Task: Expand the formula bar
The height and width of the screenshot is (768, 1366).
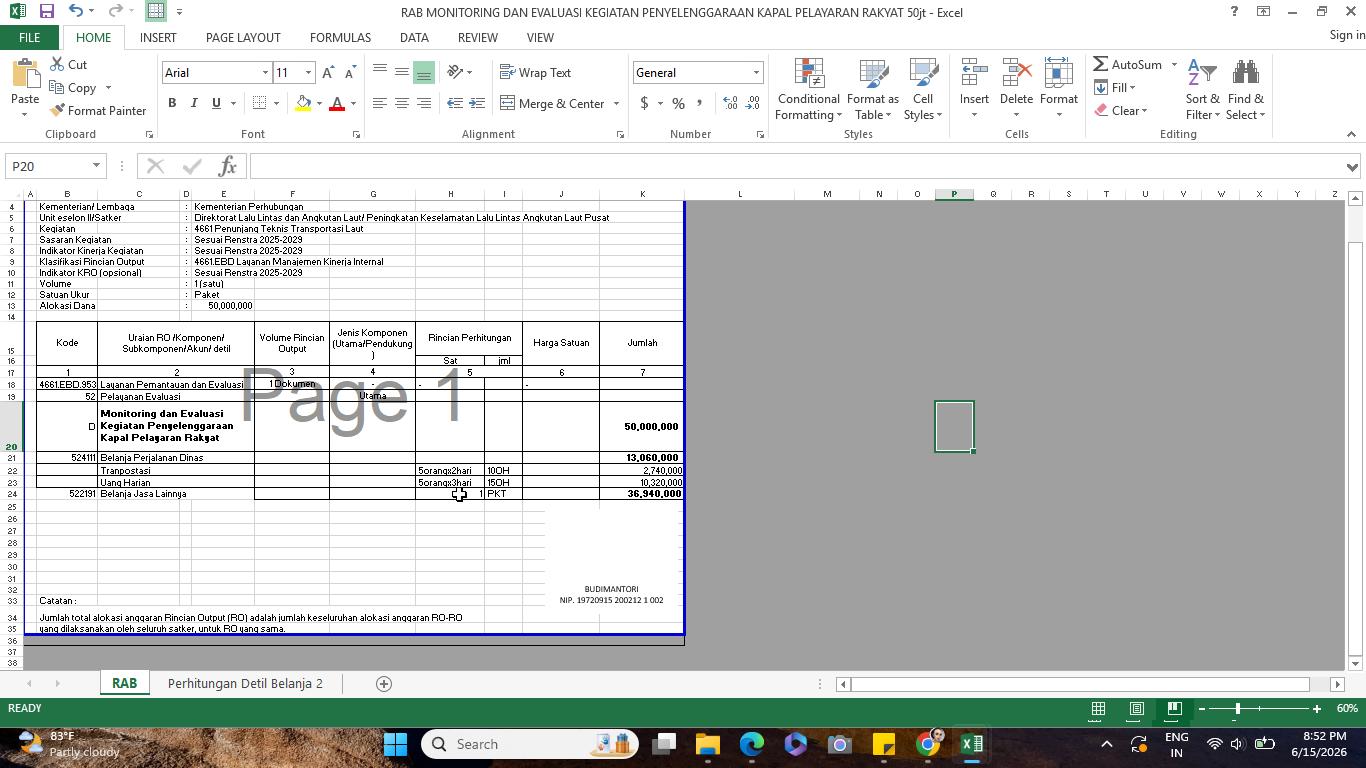Action: (1352, 167)
